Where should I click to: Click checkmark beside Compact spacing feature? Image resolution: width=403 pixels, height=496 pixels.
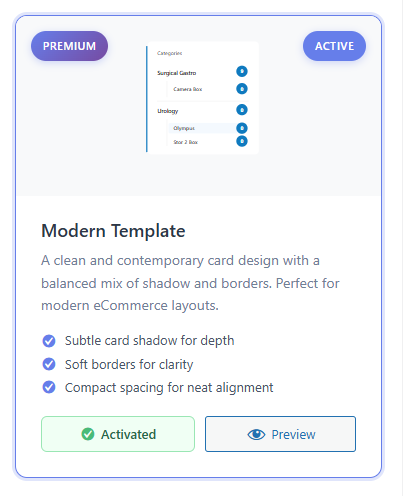49,387
